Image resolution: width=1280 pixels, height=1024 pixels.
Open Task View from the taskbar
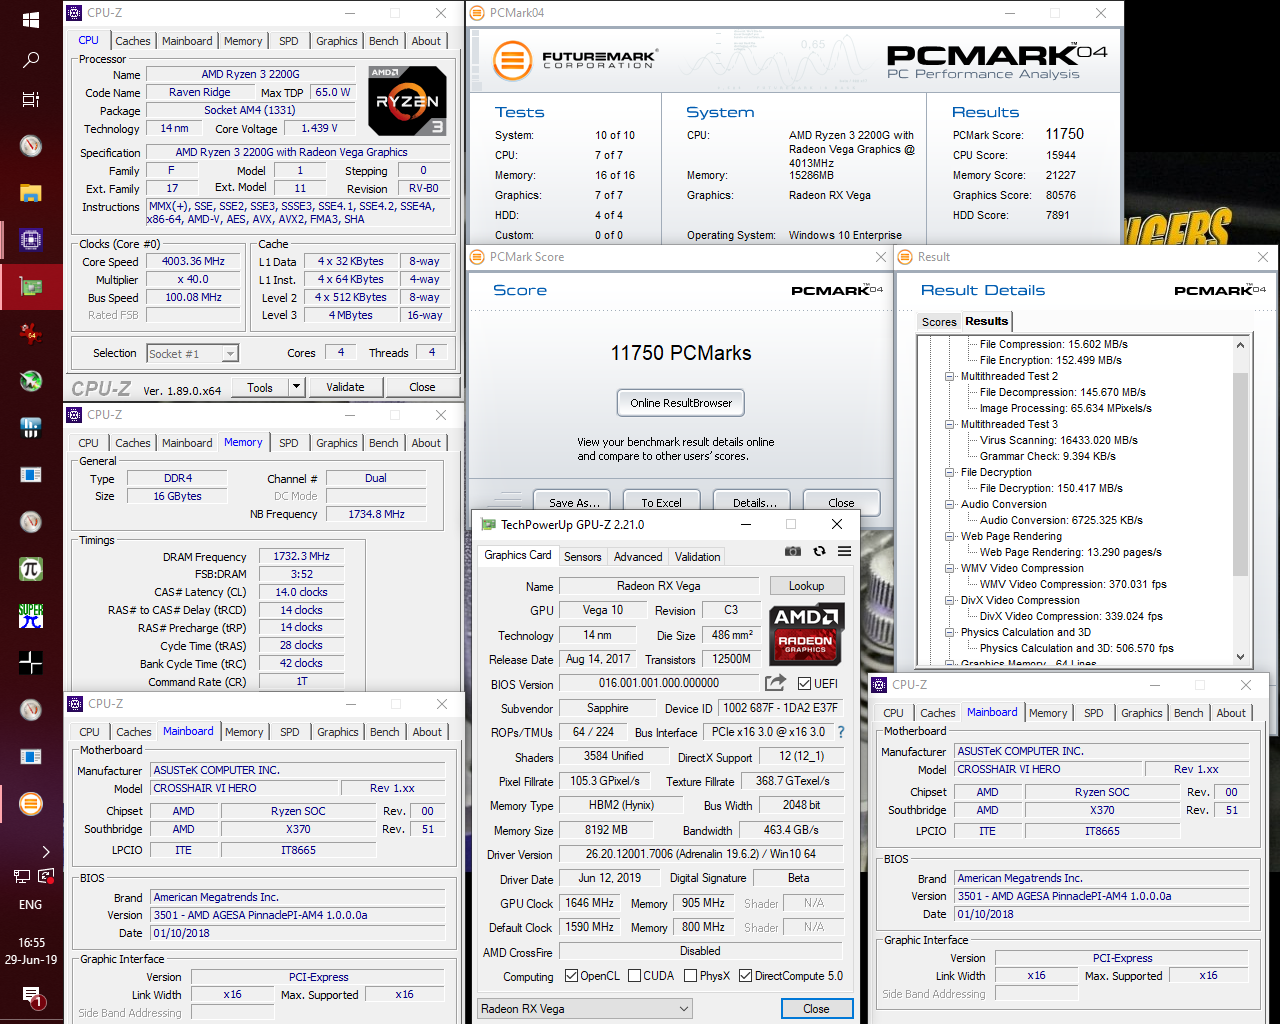pyautogui.click(x=31, y=99)
